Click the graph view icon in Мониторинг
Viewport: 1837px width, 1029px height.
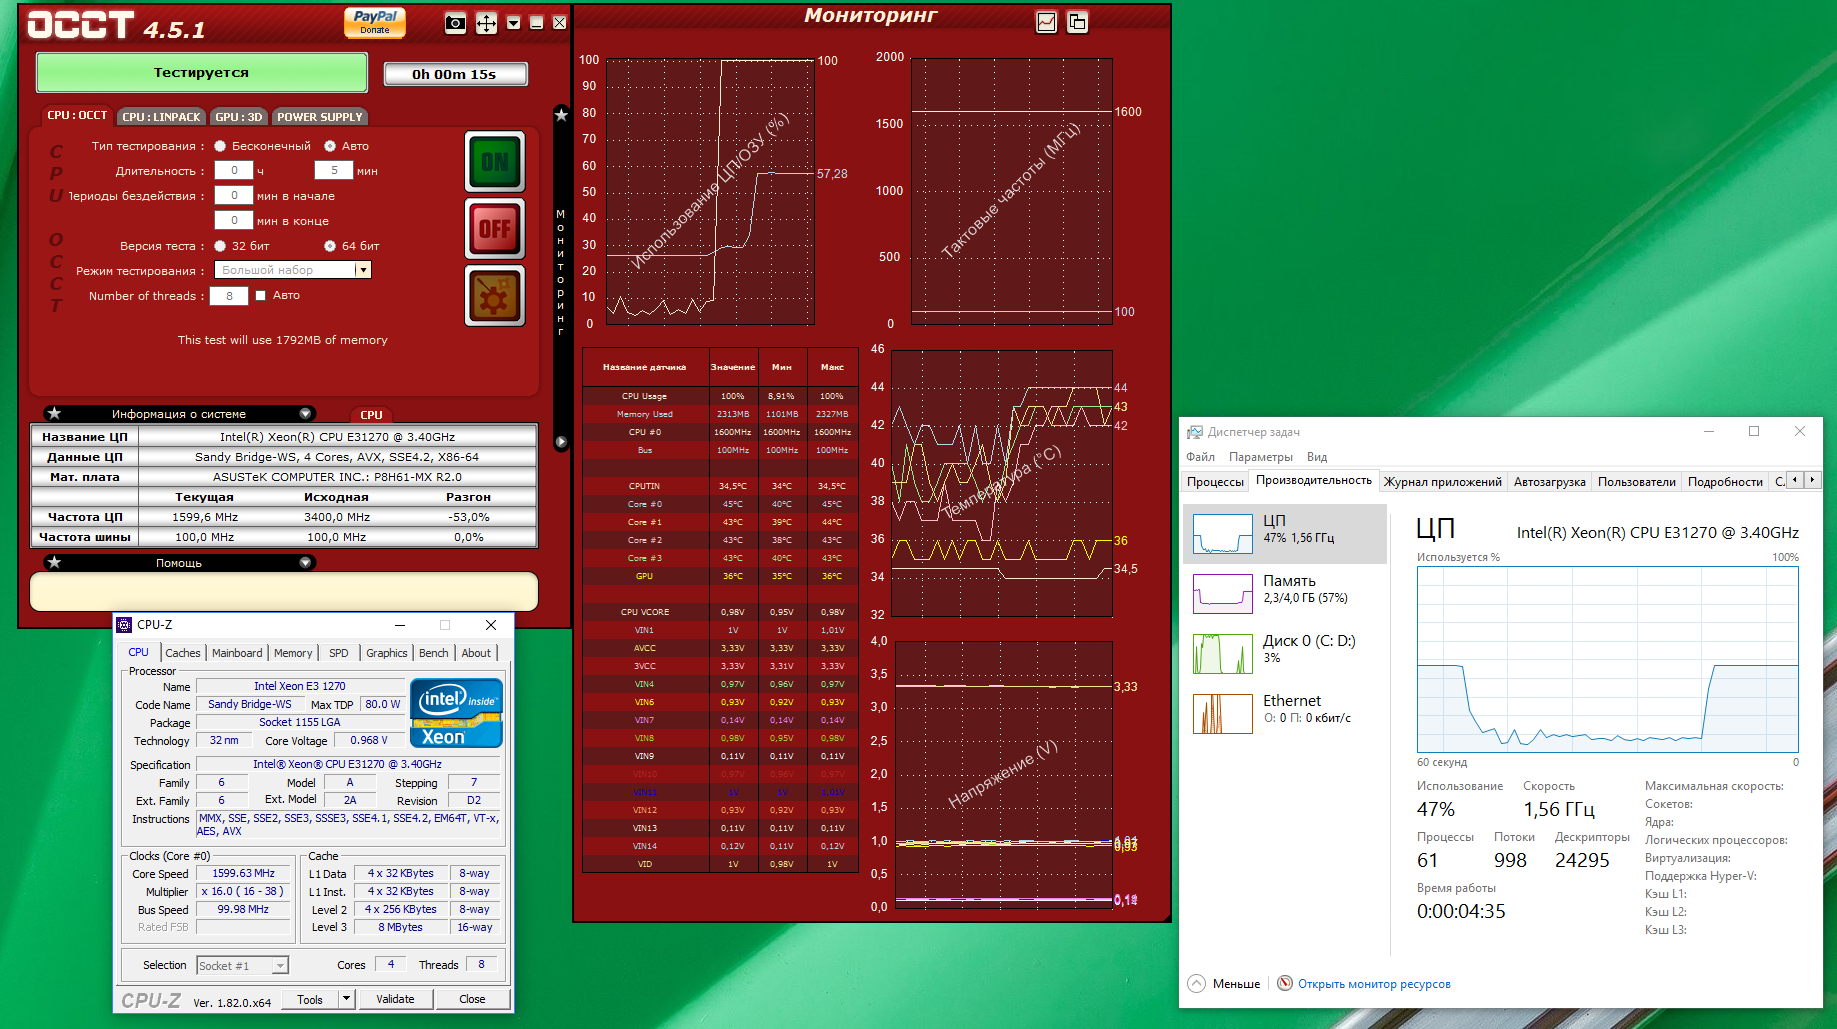[x=1046, y=22]
